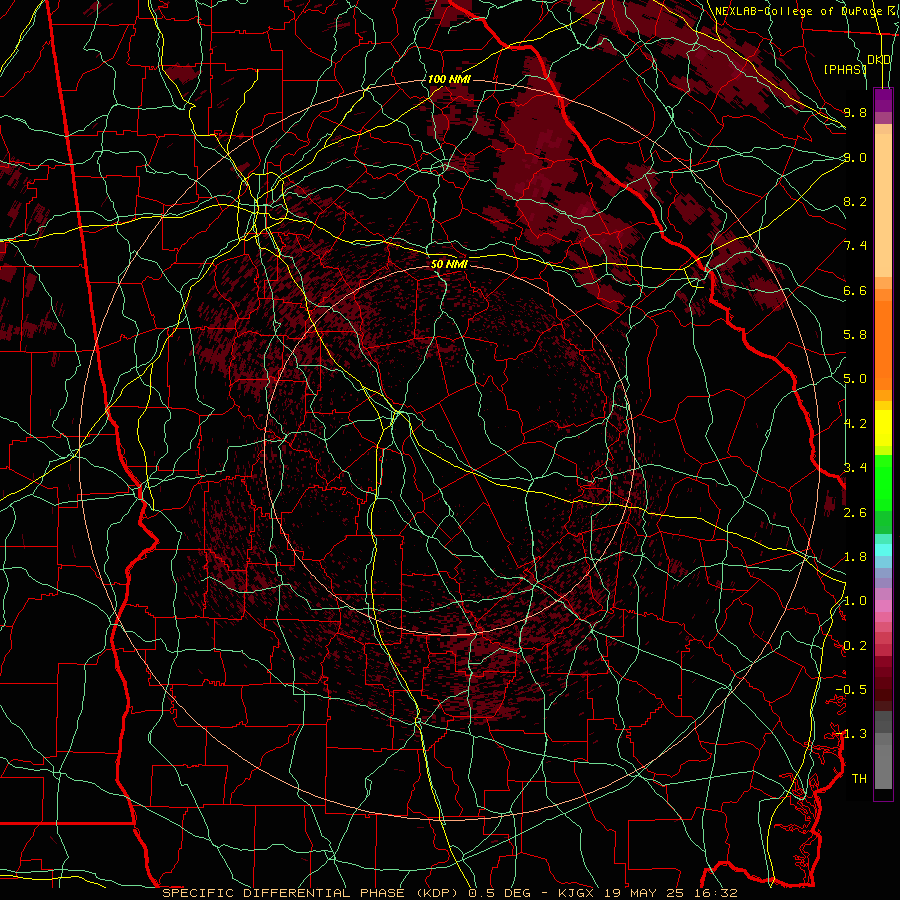Select the 9.8 value on the scale
The image size is (900, 900).
[x=855, y=112]
